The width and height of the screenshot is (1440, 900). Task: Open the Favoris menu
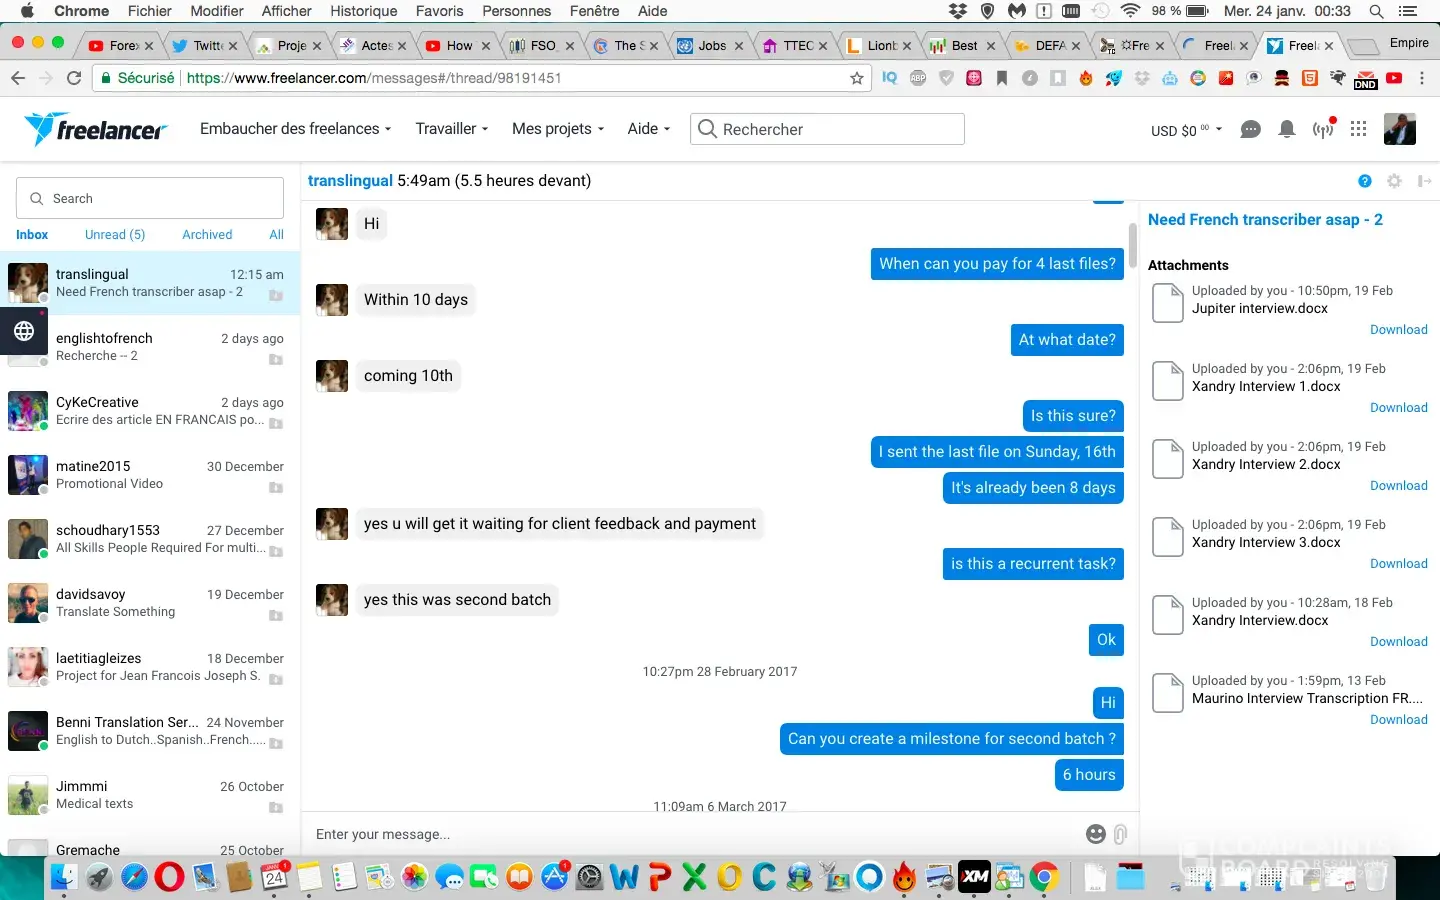tap(440, 11)
